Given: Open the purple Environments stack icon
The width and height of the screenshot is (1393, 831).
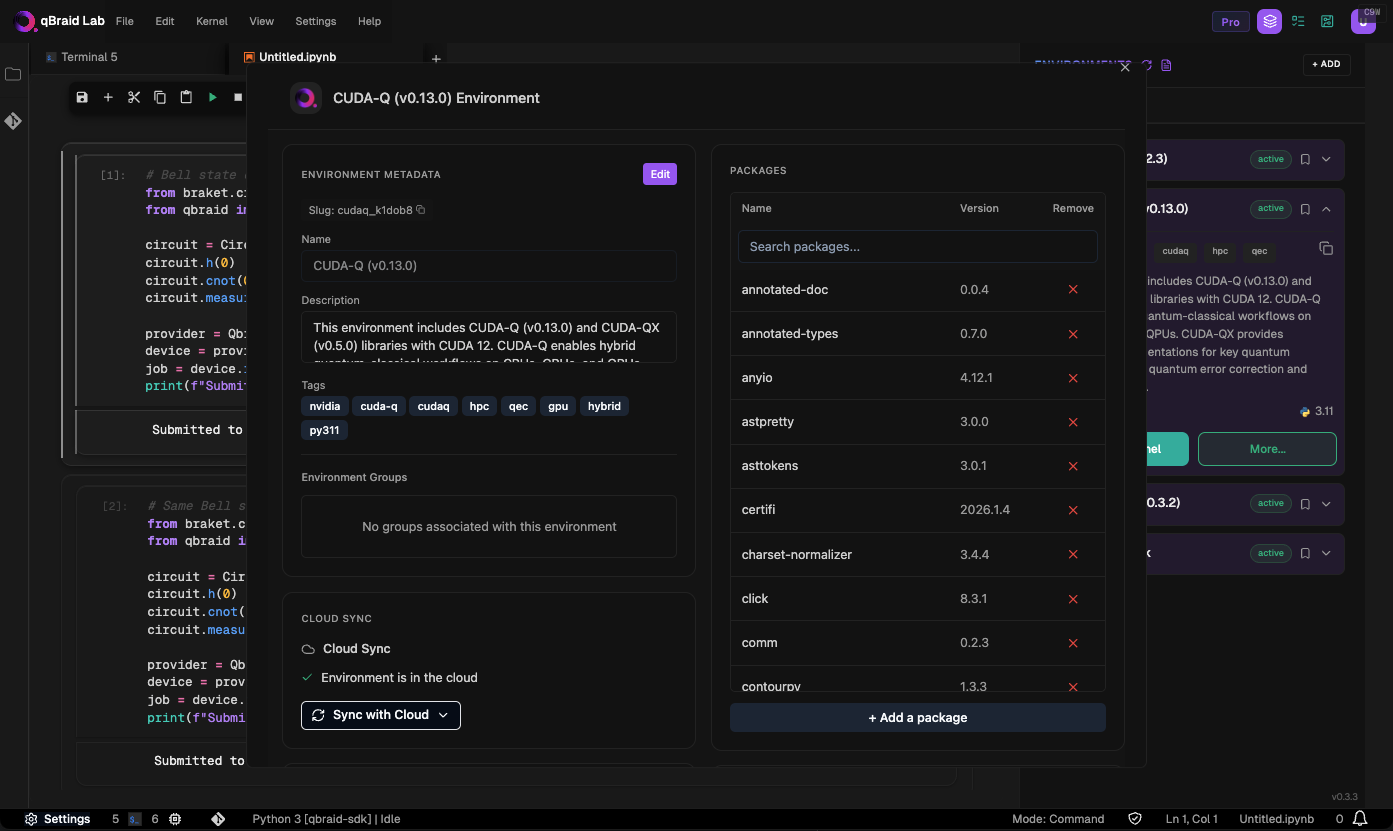Looking at the screenshot, I should pyautogui.click(x=1269, y=21).
